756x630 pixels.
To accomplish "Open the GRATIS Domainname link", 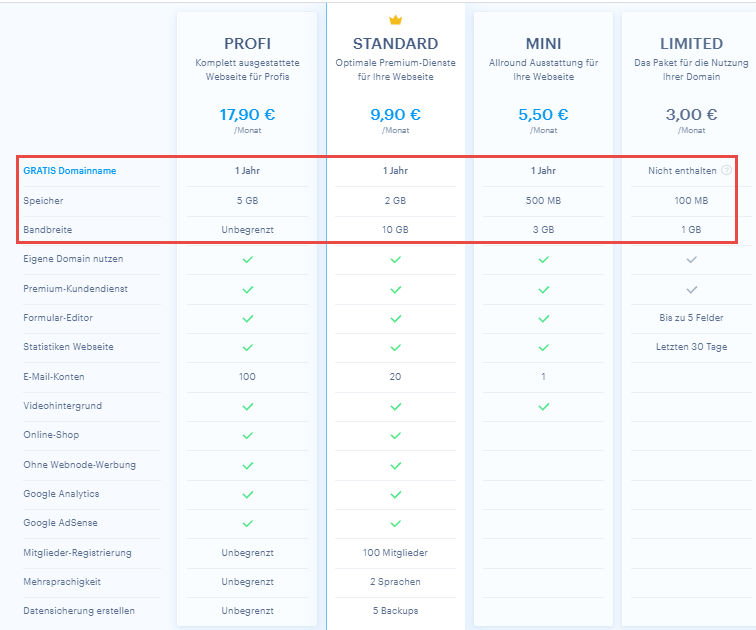I will point(69,171).
